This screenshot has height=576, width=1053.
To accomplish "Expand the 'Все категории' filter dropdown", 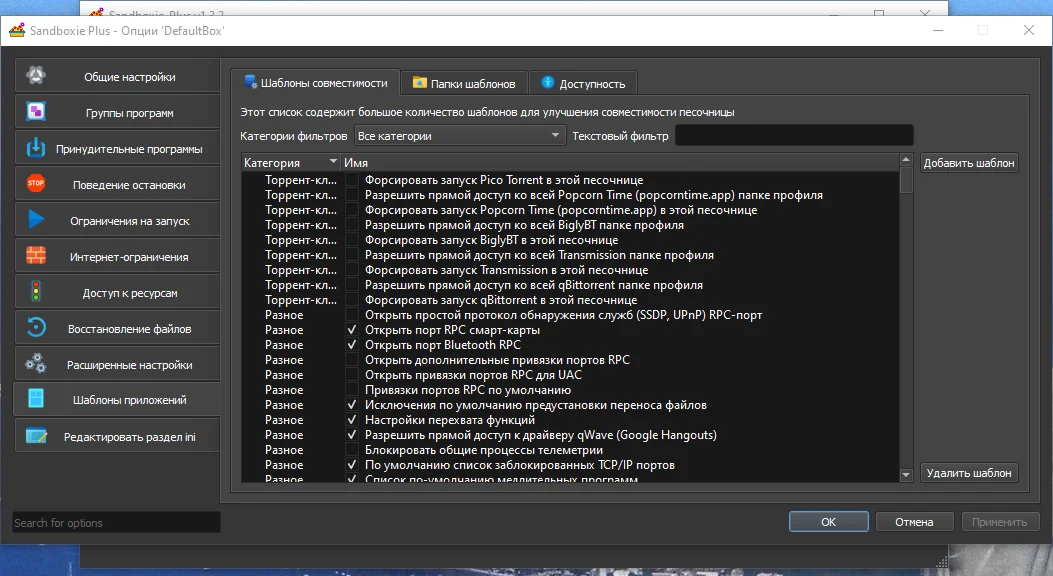I will (x=460, y=136).
